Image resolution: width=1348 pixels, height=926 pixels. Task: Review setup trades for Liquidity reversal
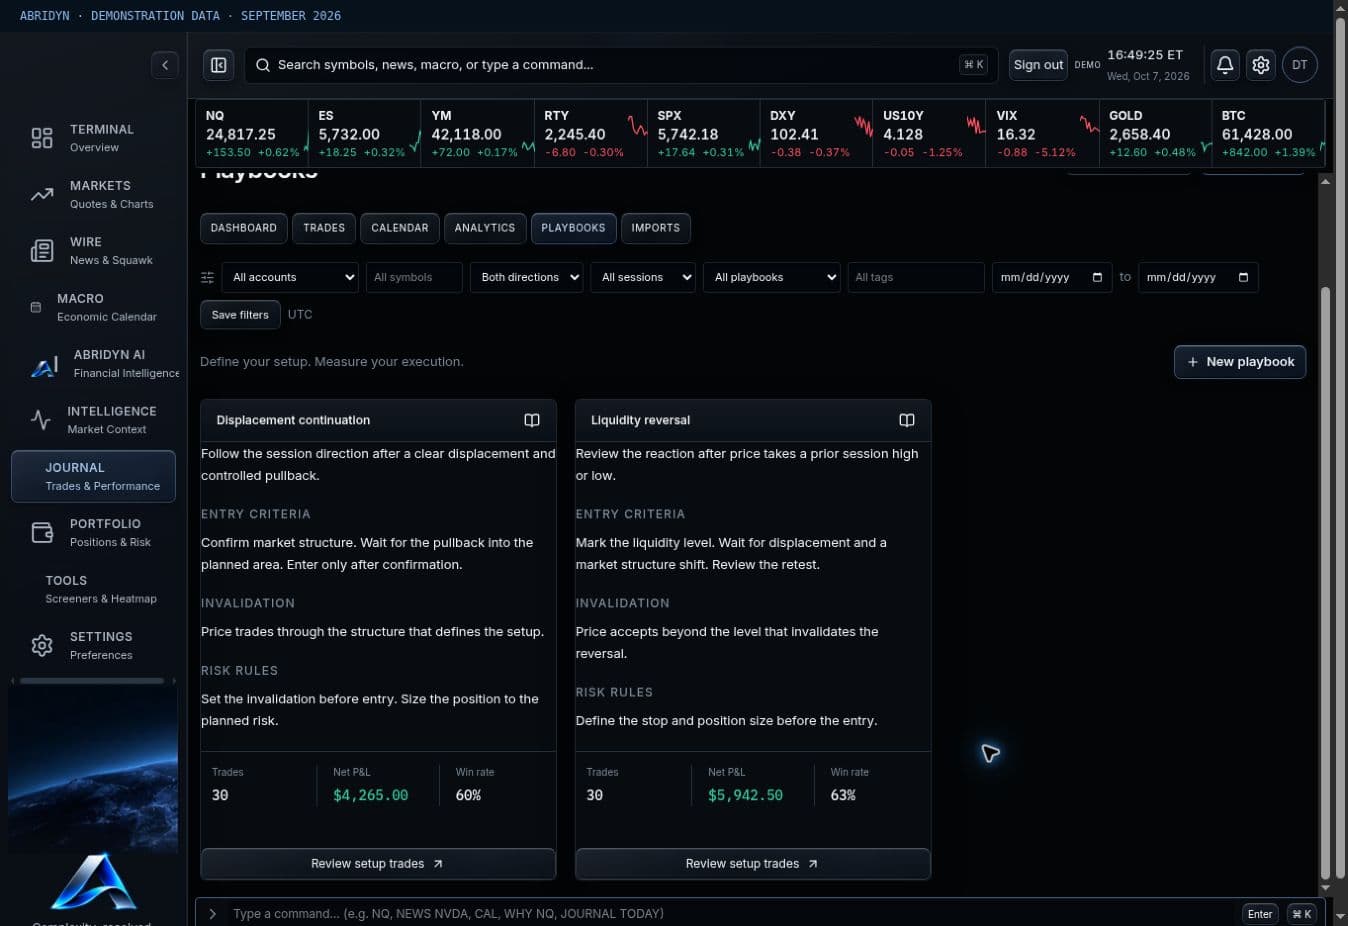pos(753,864)
